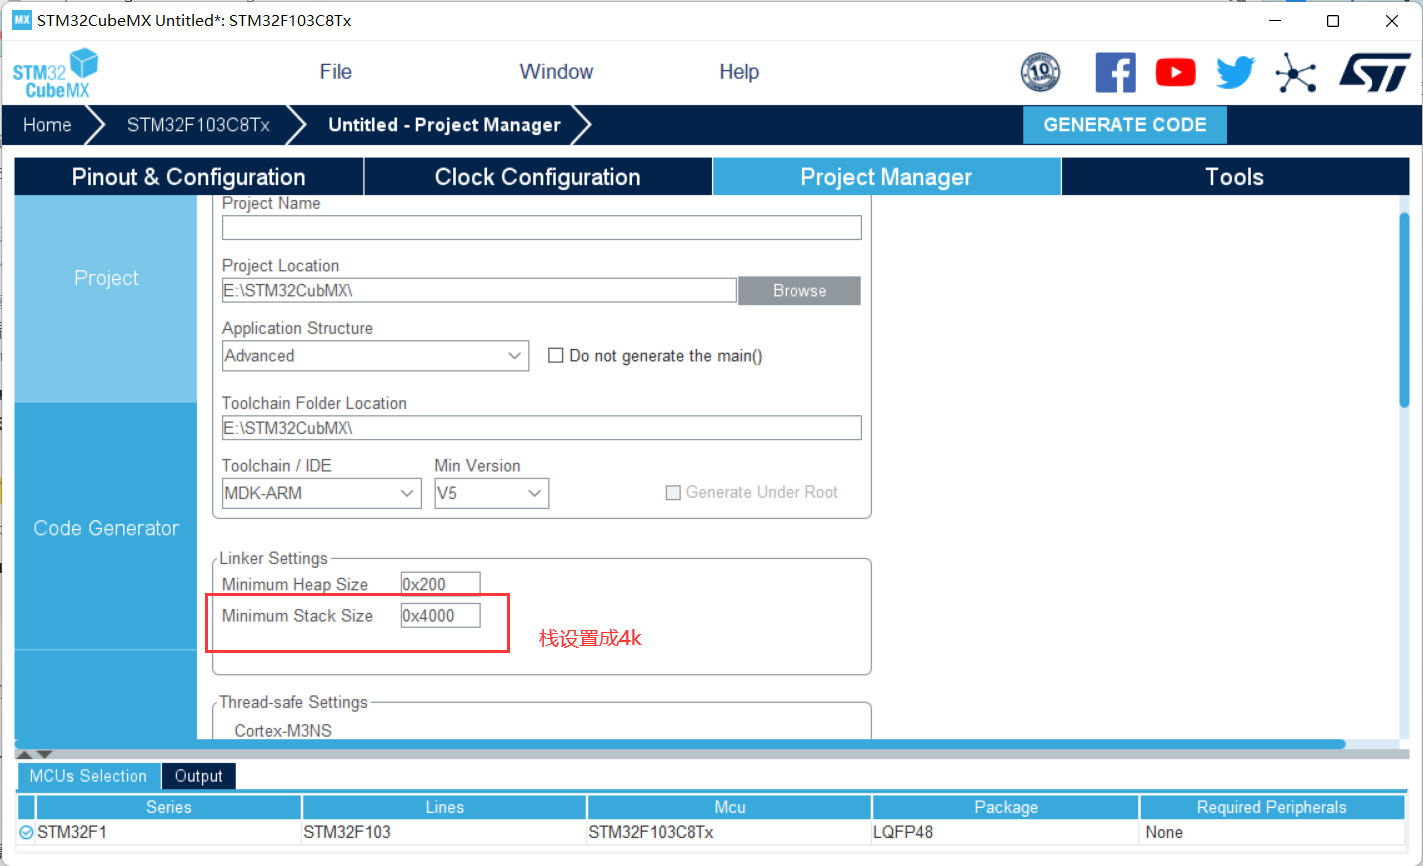
Task: Open the File menu
Action: [x=336, y=72]
